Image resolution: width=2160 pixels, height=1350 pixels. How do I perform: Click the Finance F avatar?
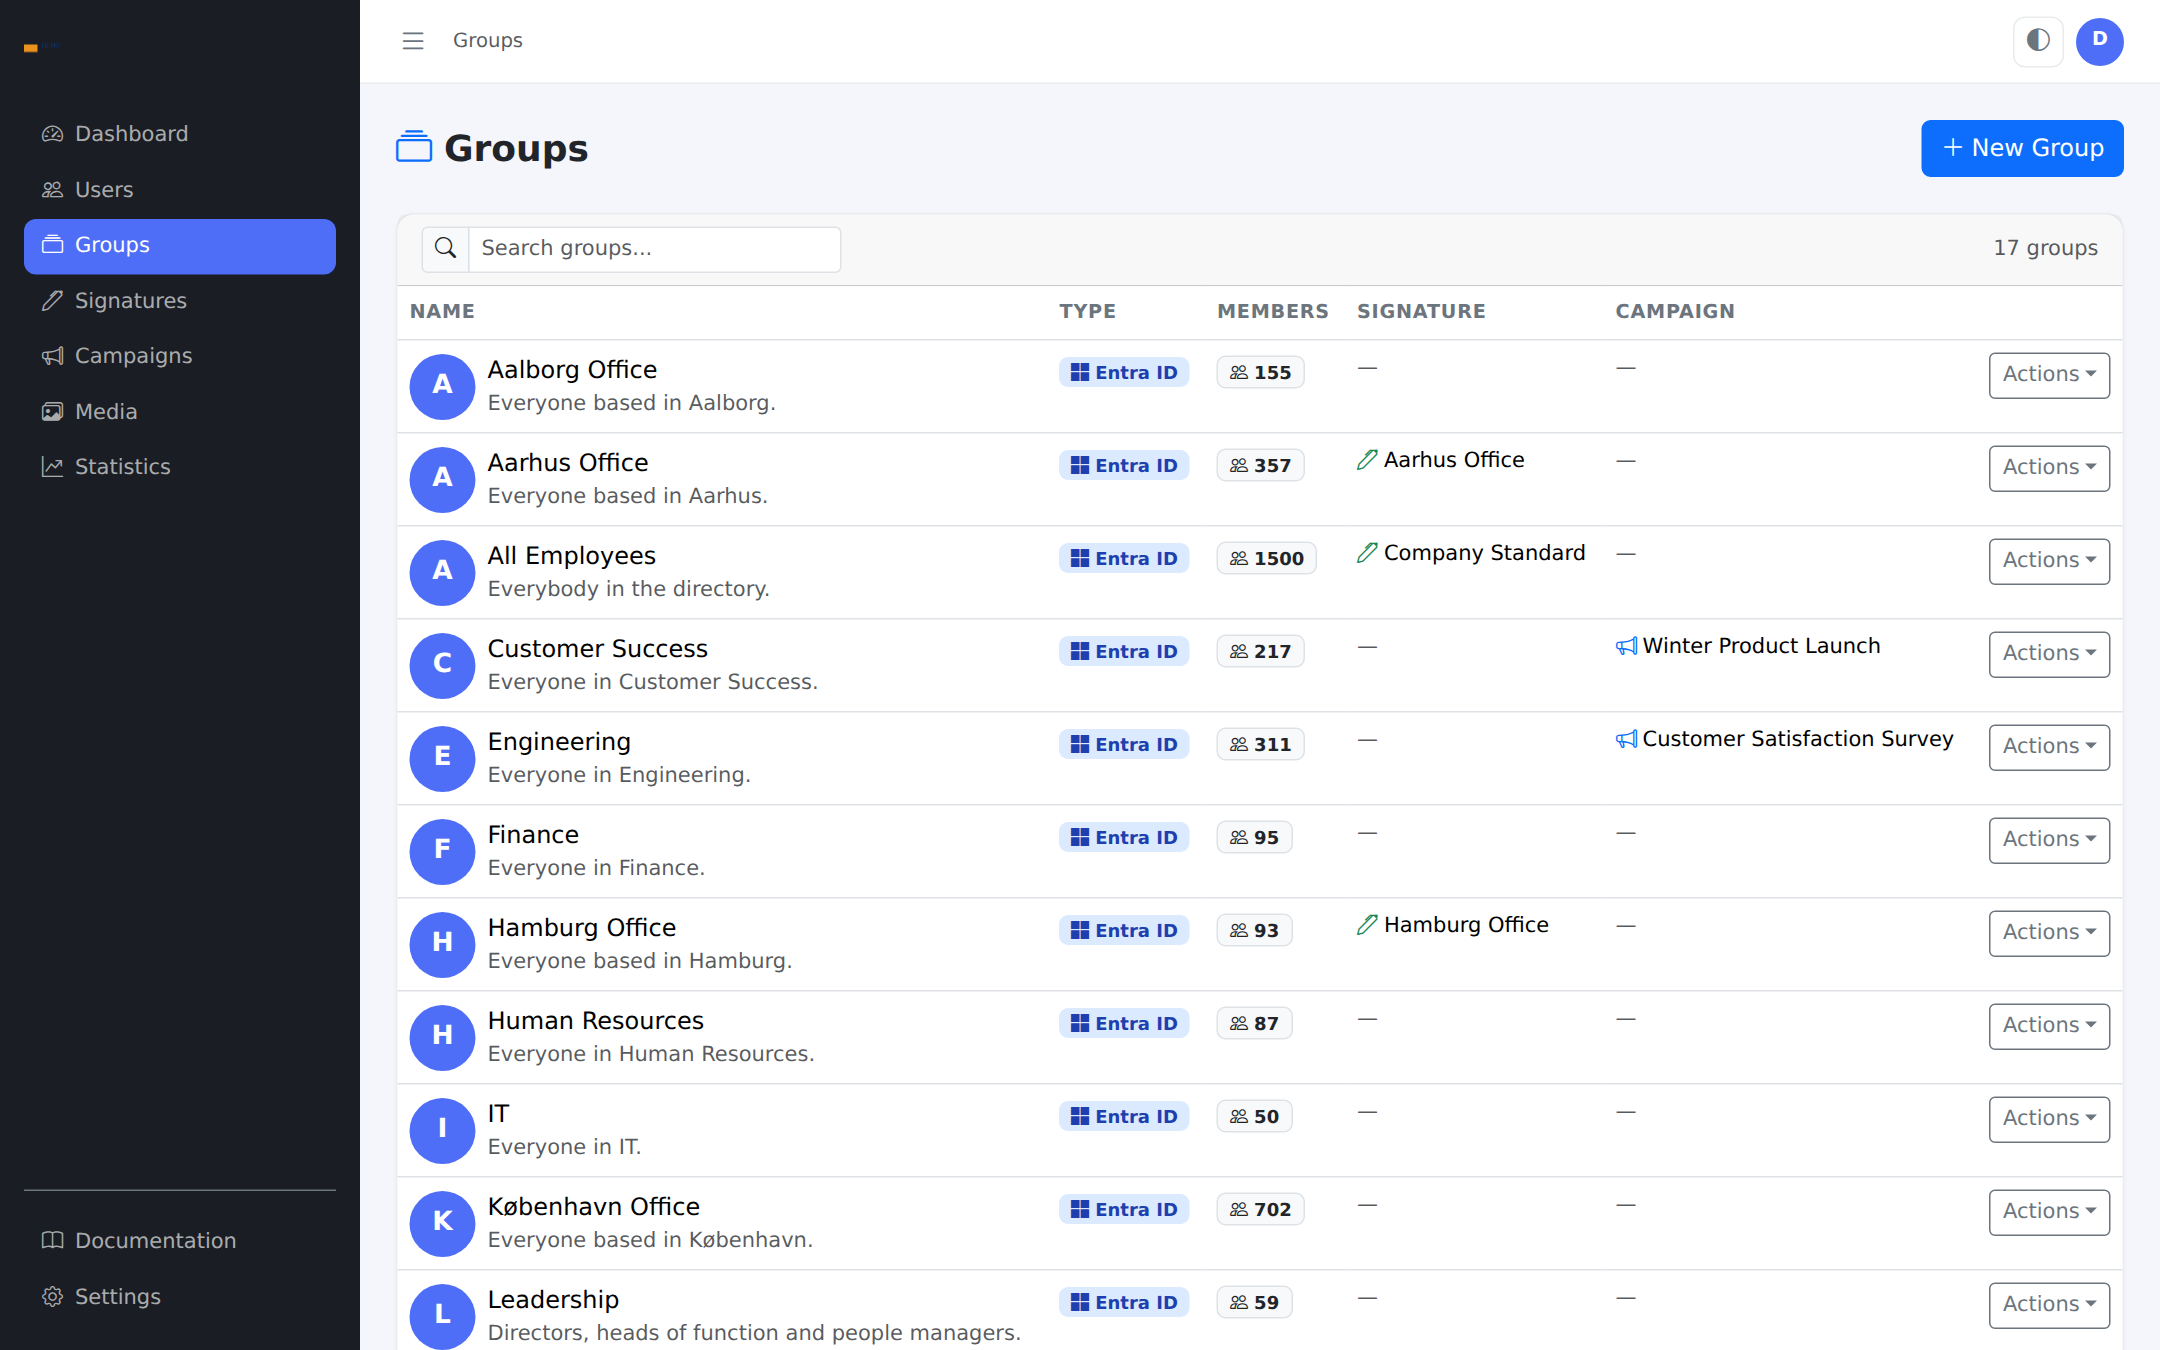(x=442, y=851)
